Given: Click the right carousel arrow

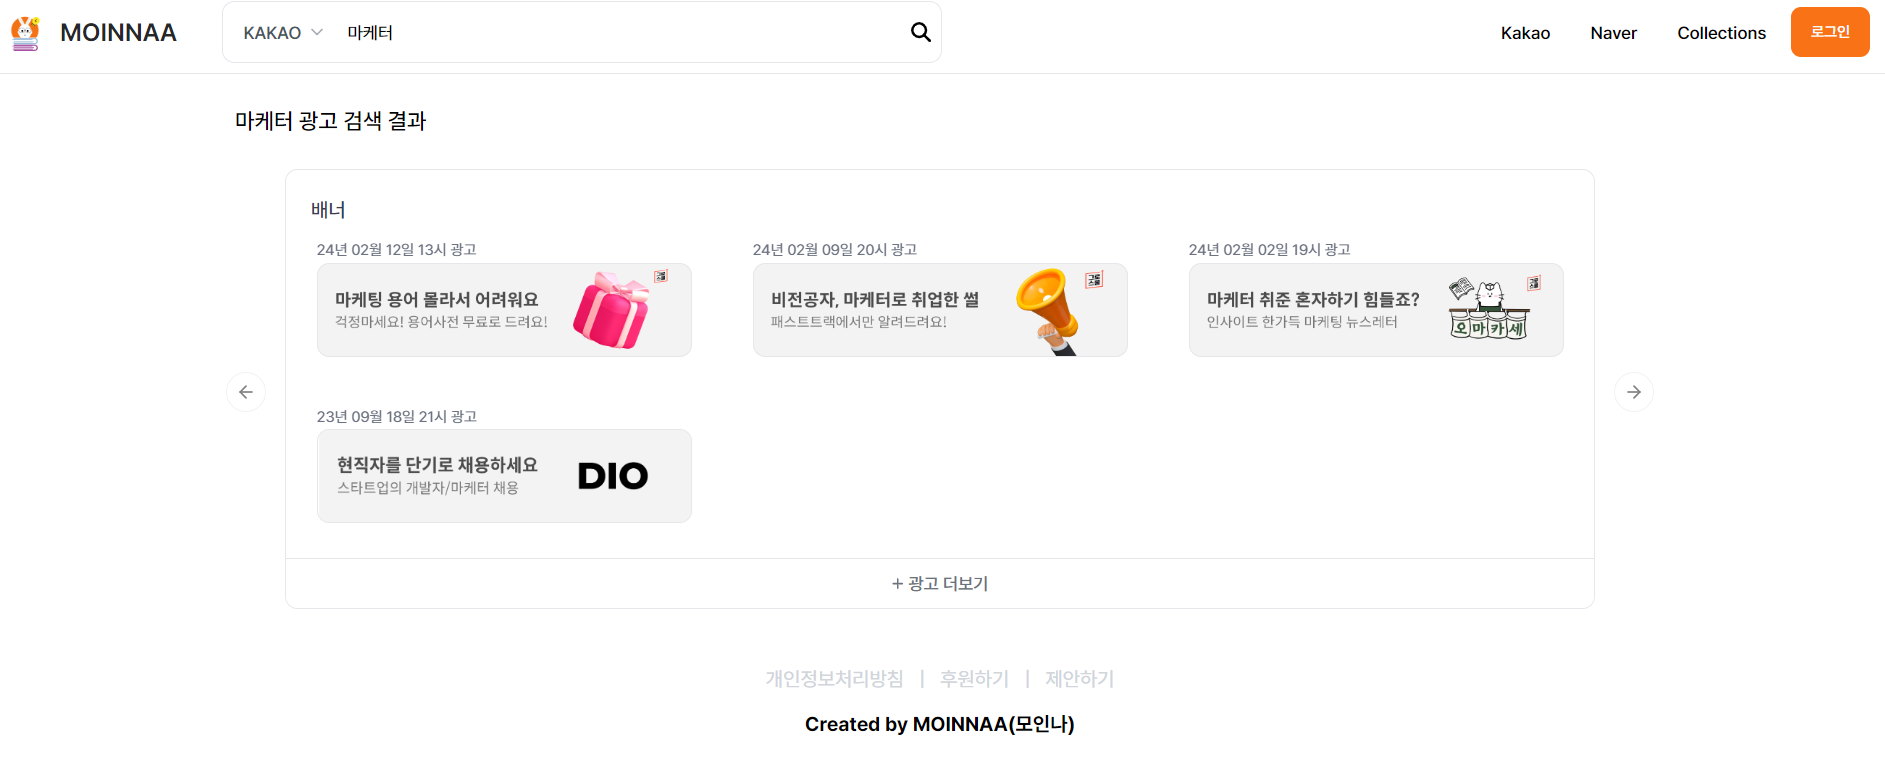Looking at the screenshot, I should tap(1634, 391).
